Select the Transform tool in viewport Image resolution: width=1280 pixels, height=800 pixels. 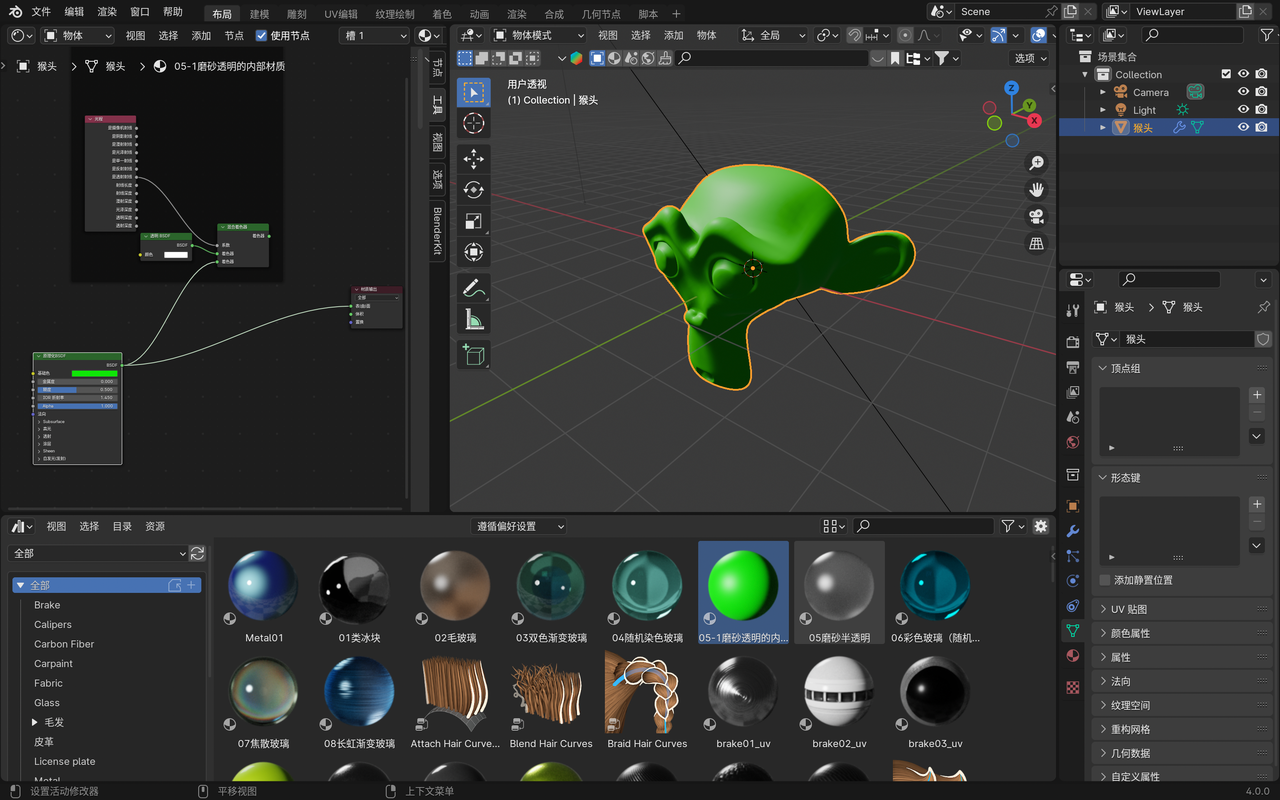(474, 252)
